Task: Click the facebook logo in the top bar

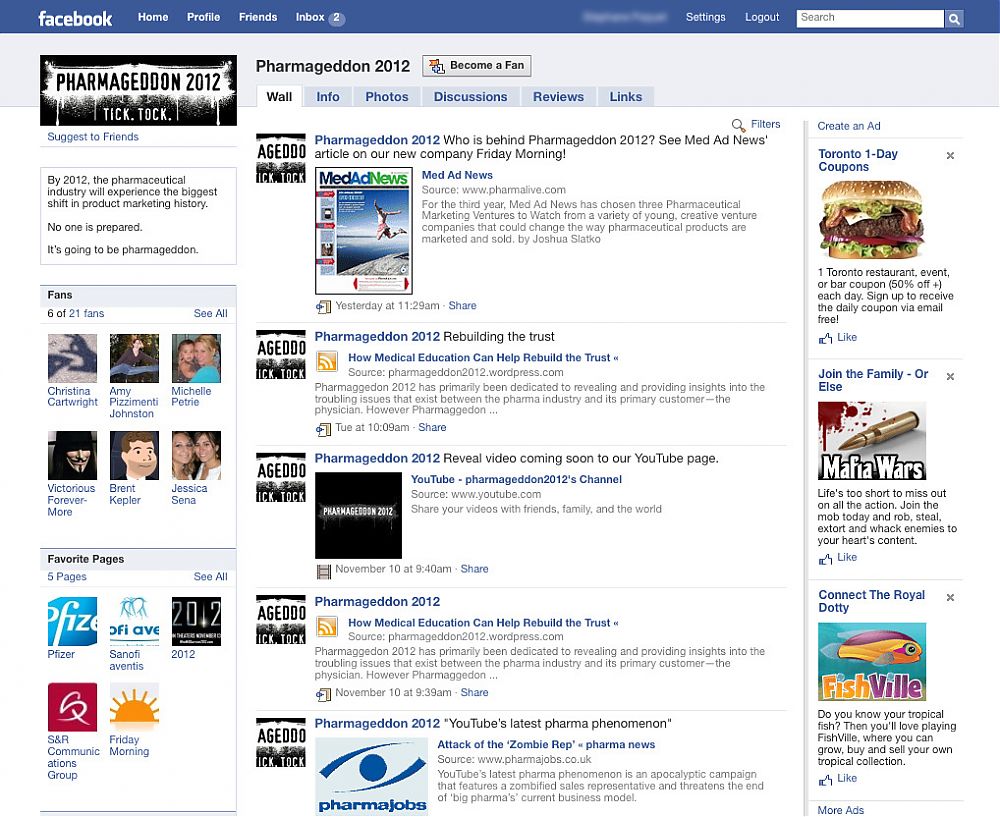Action: tap(76, 17)
